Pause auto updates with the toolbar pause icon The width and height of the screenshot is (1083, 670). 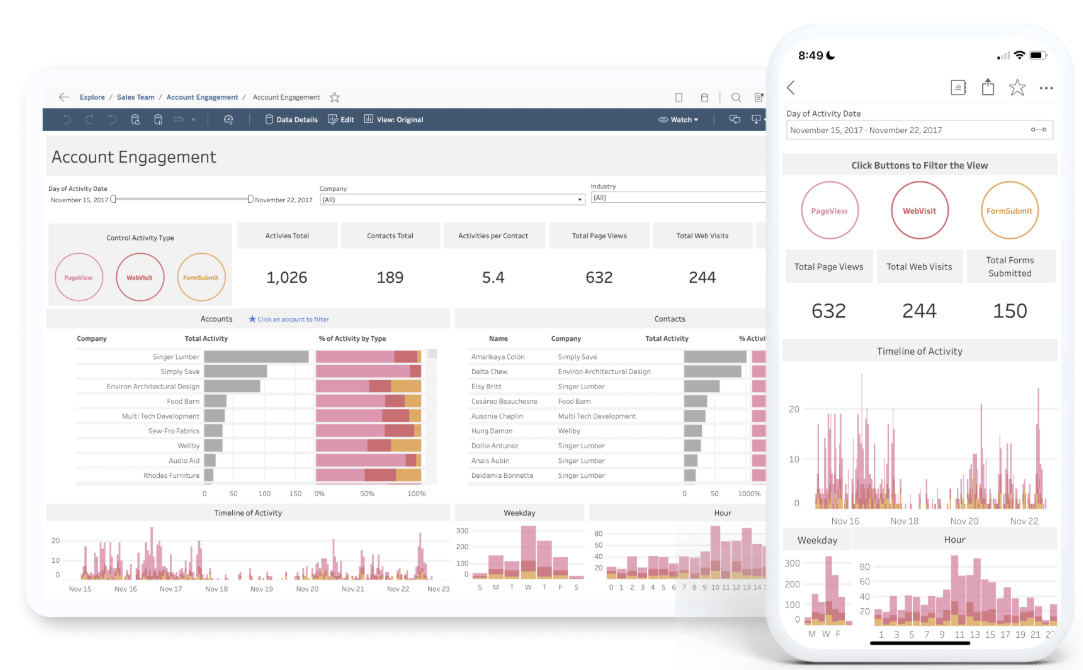[158, 119]
